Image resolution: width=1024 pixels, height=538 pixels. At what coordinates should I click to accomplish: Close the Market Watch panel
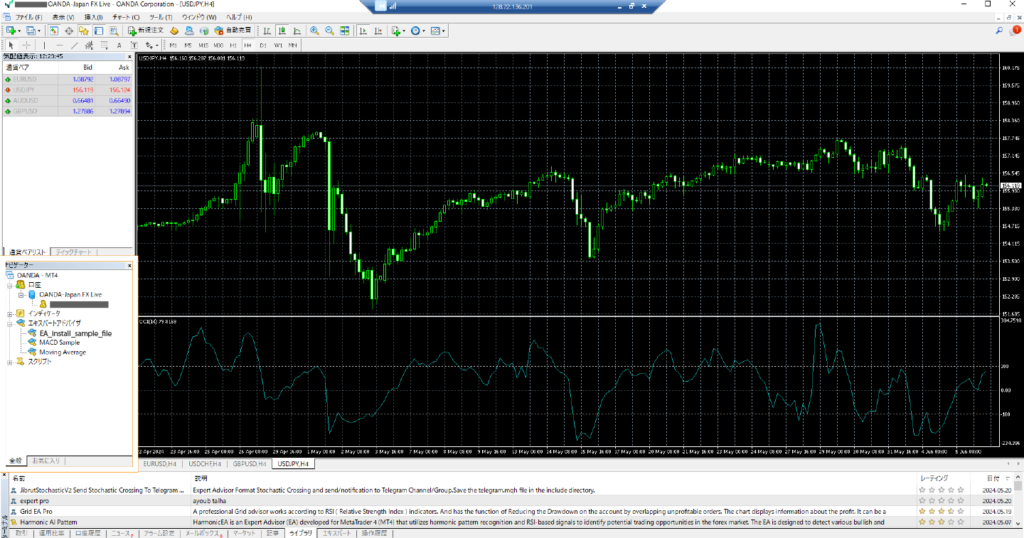(x=129, y=57)
